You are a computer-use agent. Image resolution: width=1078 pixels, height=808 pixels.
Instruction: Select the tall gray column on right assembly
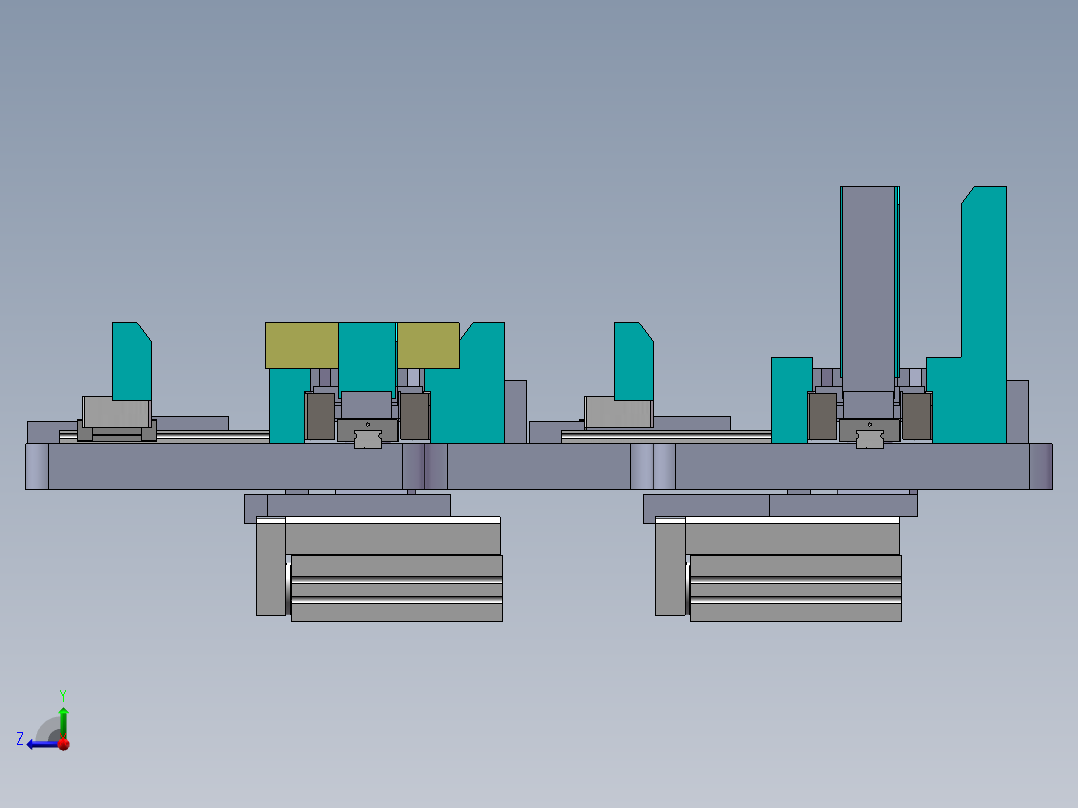pos(868,289)
